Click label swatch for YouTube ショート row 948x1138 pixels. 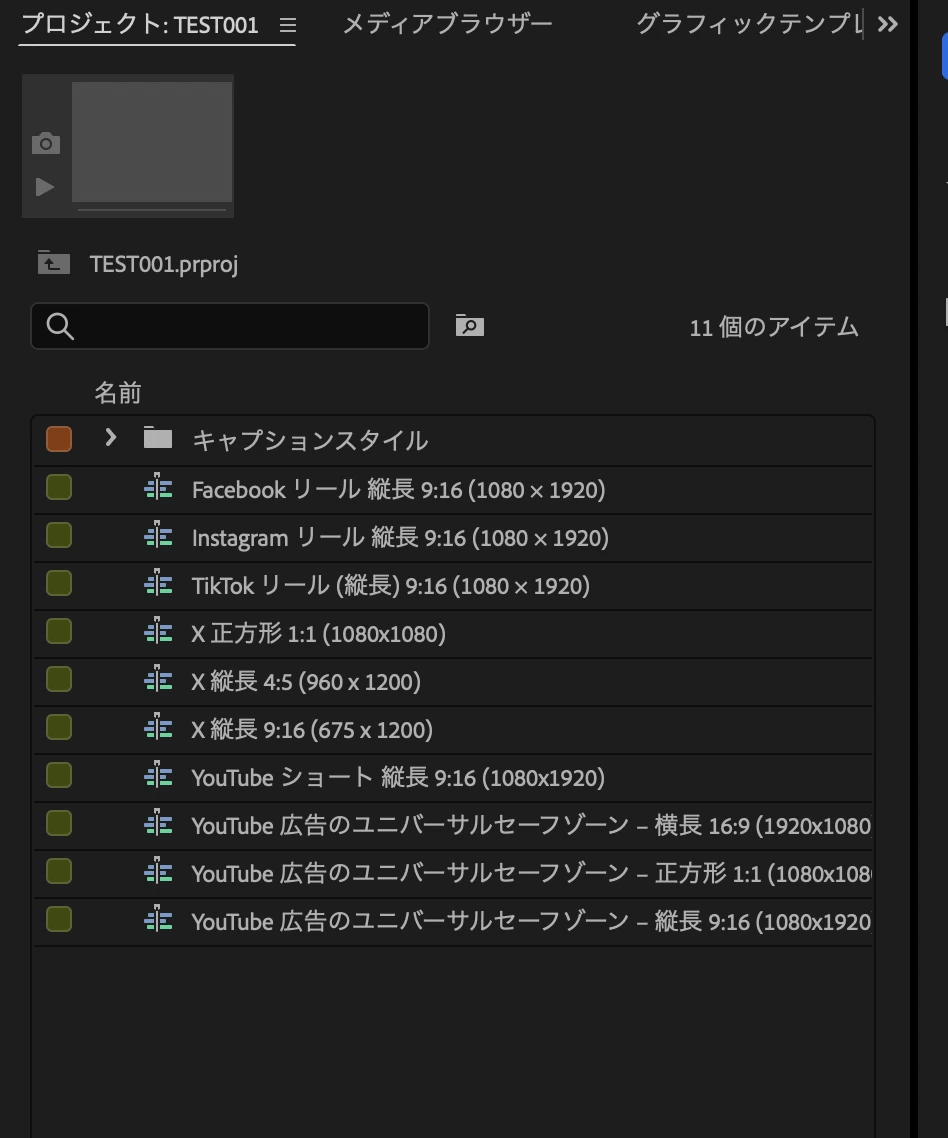[x=59, y=775]
